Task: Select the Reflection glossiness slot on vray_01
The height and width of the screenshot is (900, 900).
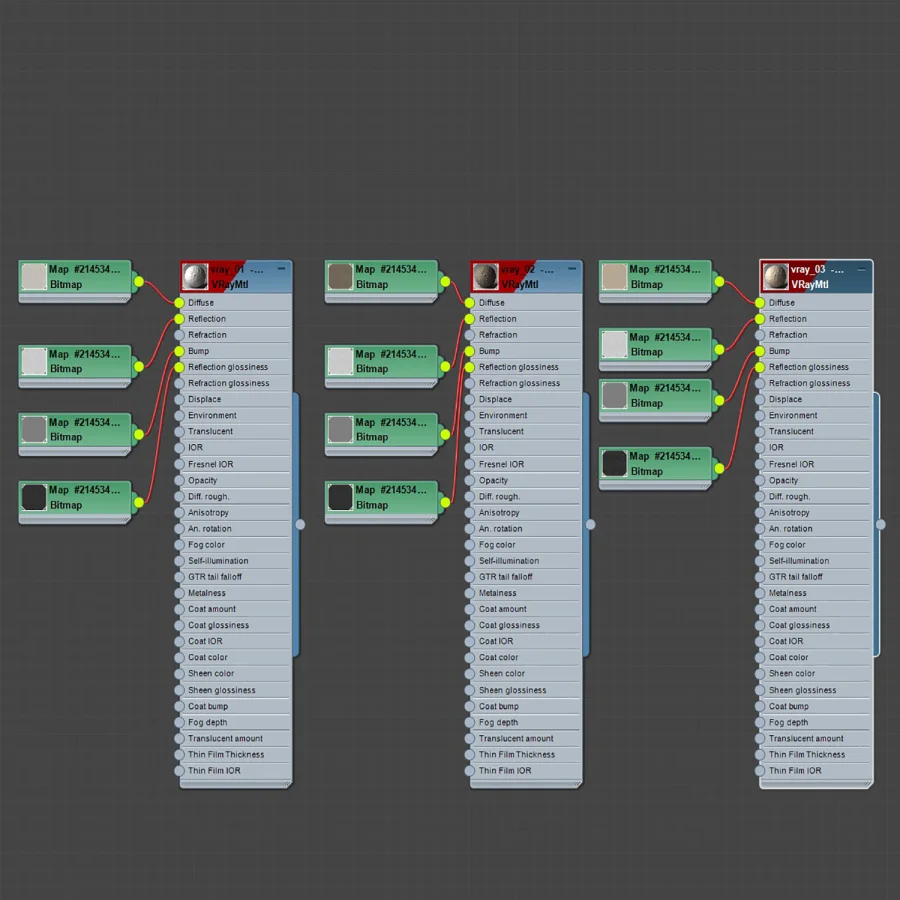Action: [x=235, y=367]
